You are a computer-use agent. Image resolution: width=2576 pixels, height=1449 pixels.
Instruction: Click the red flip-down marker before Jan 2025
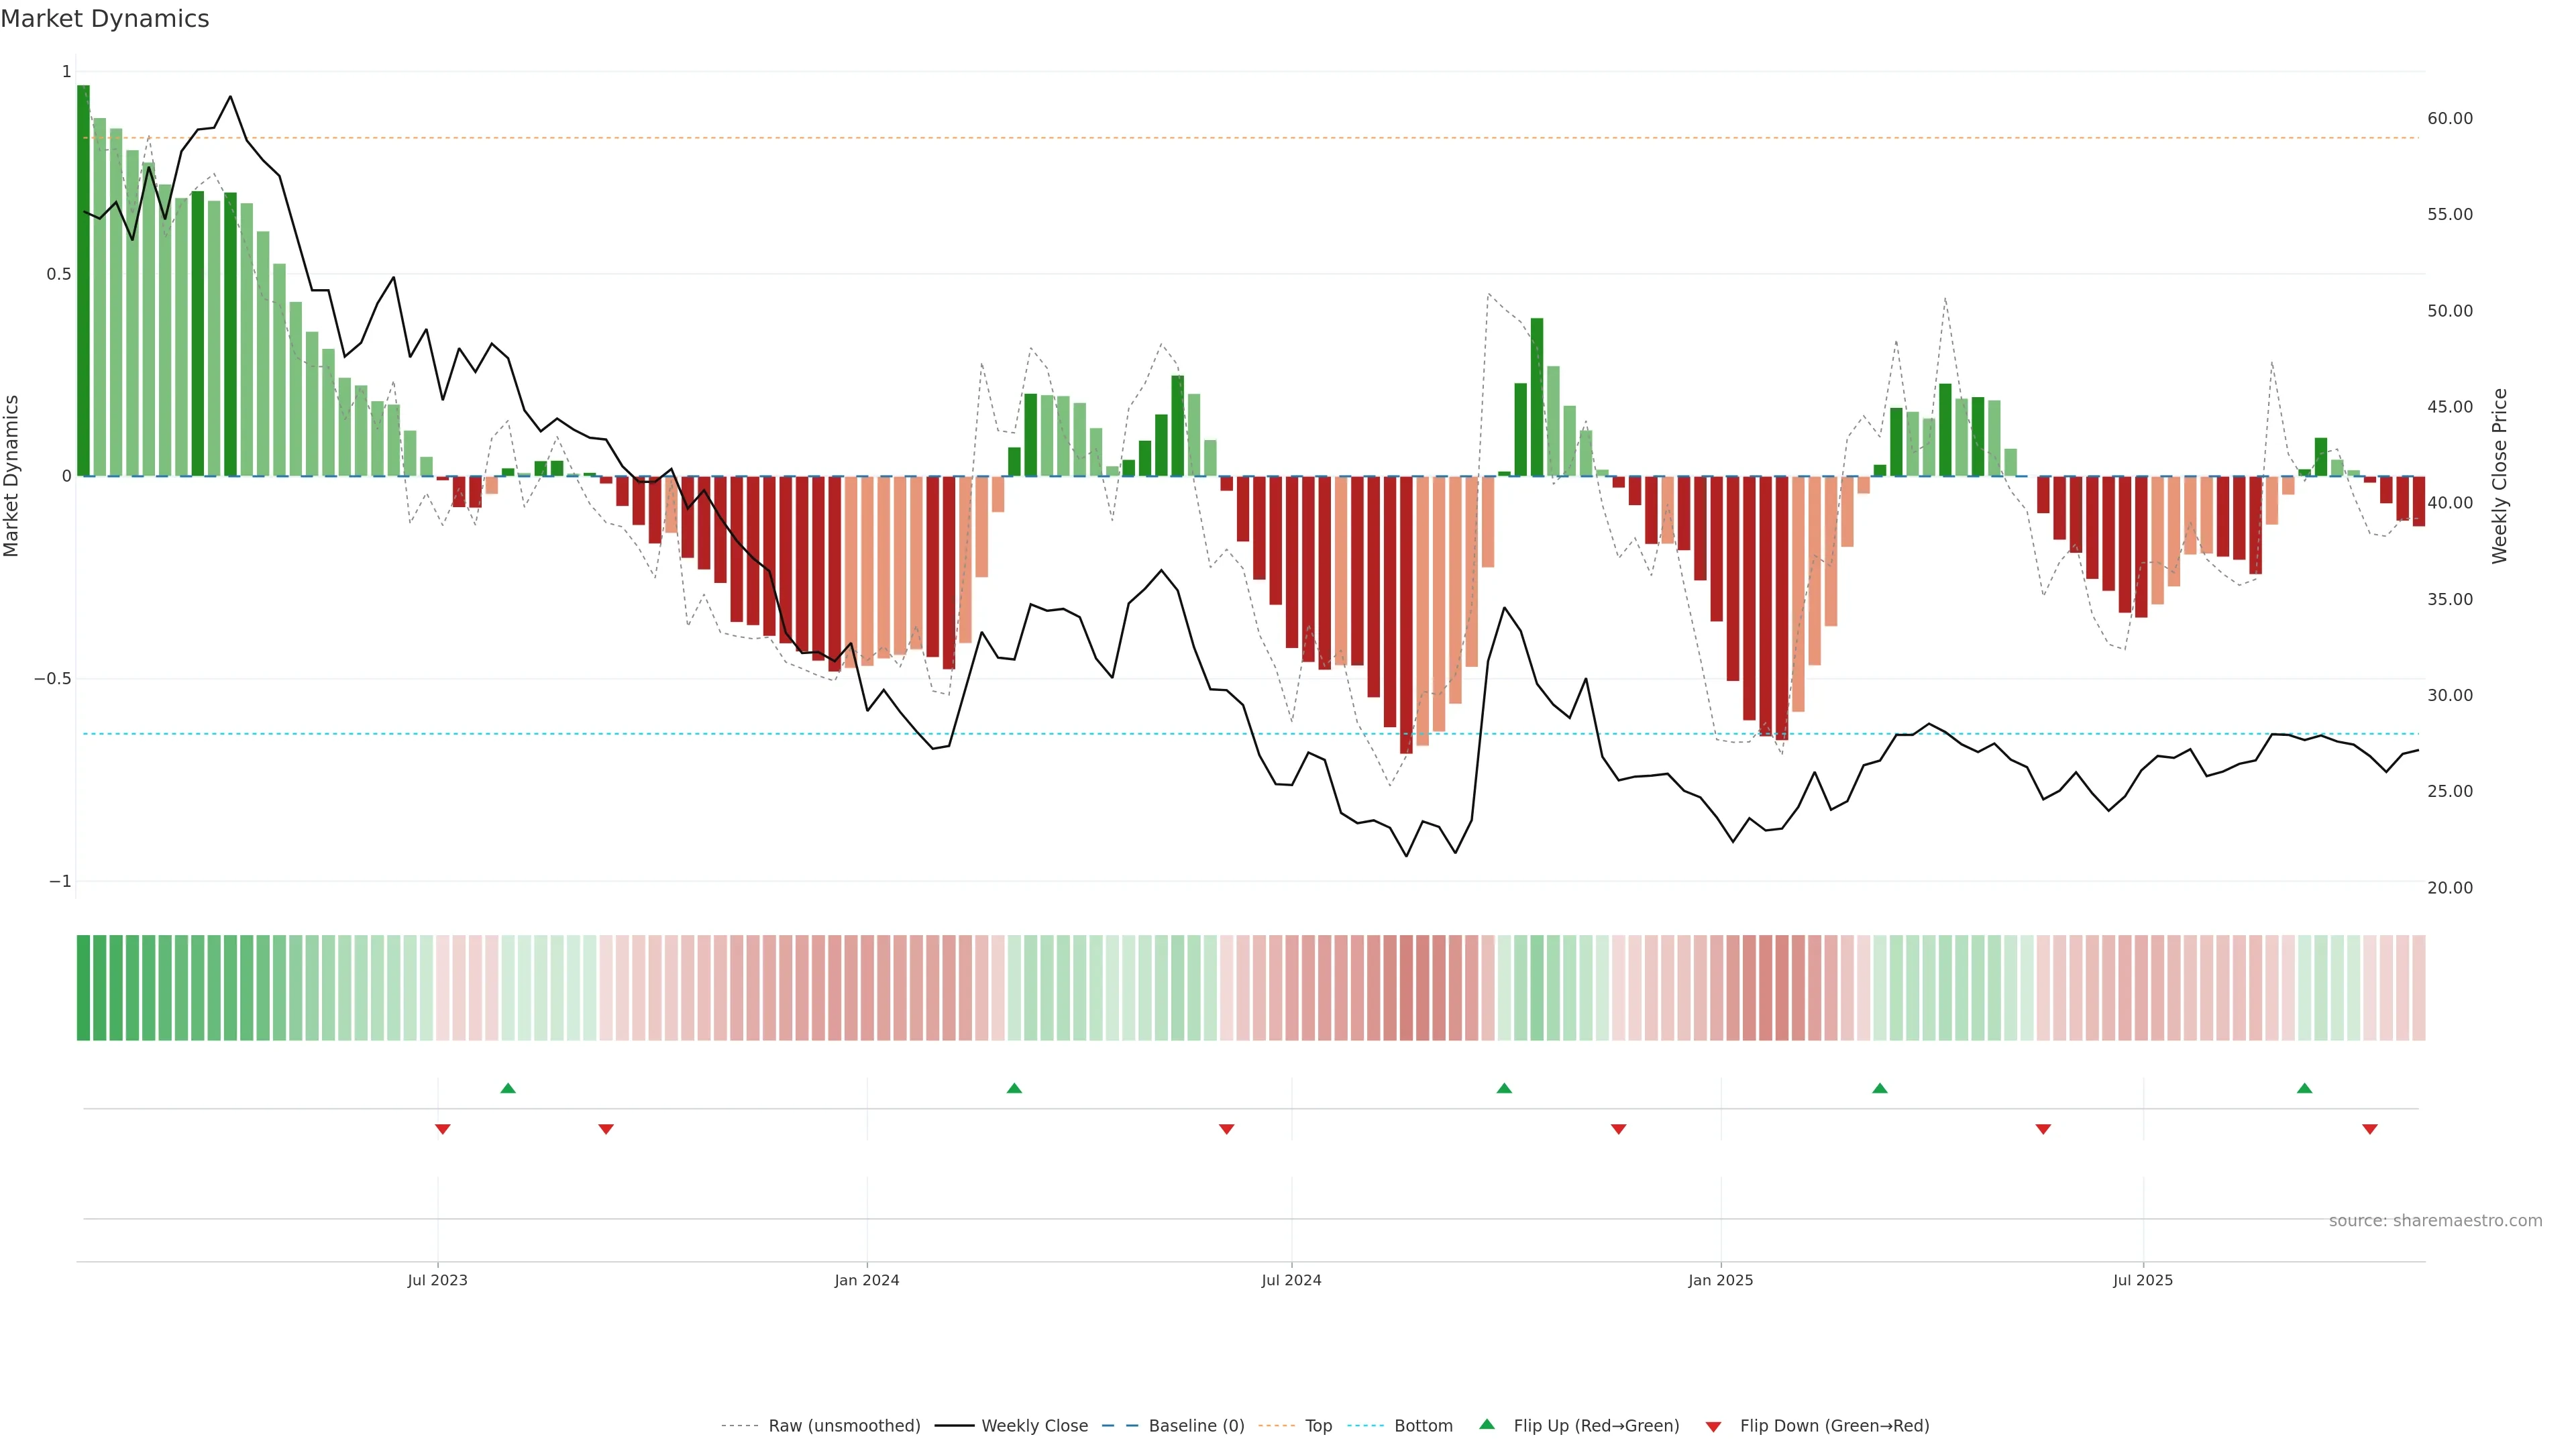[1618, 1129]
